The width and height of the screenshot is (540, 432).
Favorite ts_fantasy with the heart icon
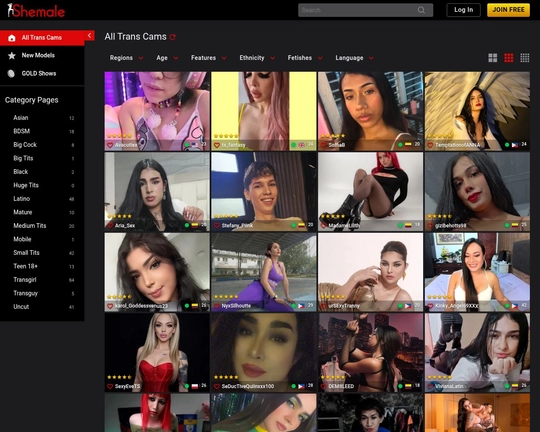[x=217, y=145]
